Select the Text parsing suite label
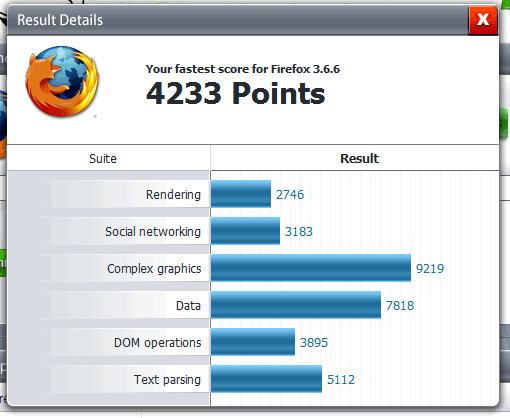The width and height of the screenshot is (510, 418). click(167, 380)
